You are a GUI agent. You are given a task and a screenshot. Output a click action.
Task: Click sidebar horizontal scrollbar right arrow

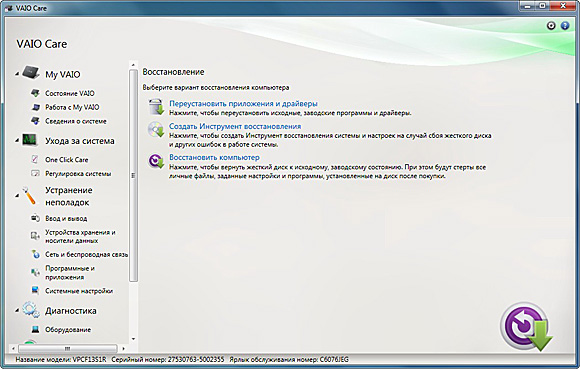click(123, 348)
